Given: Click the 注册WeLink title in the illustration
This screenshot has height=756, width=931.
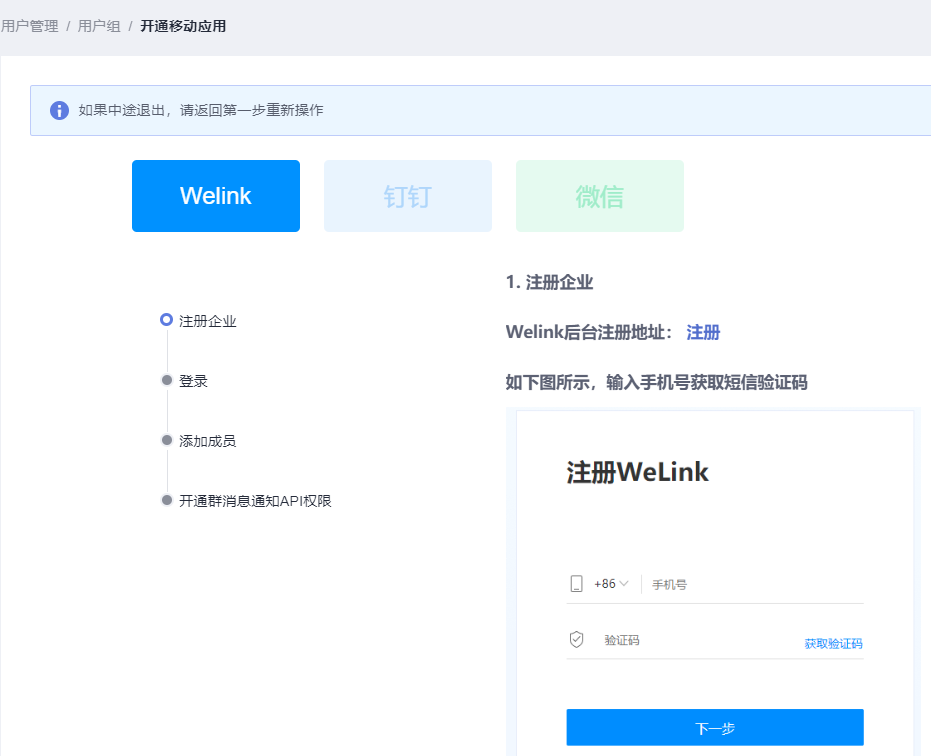Looking at the screenshot, I should pos(638,473).
